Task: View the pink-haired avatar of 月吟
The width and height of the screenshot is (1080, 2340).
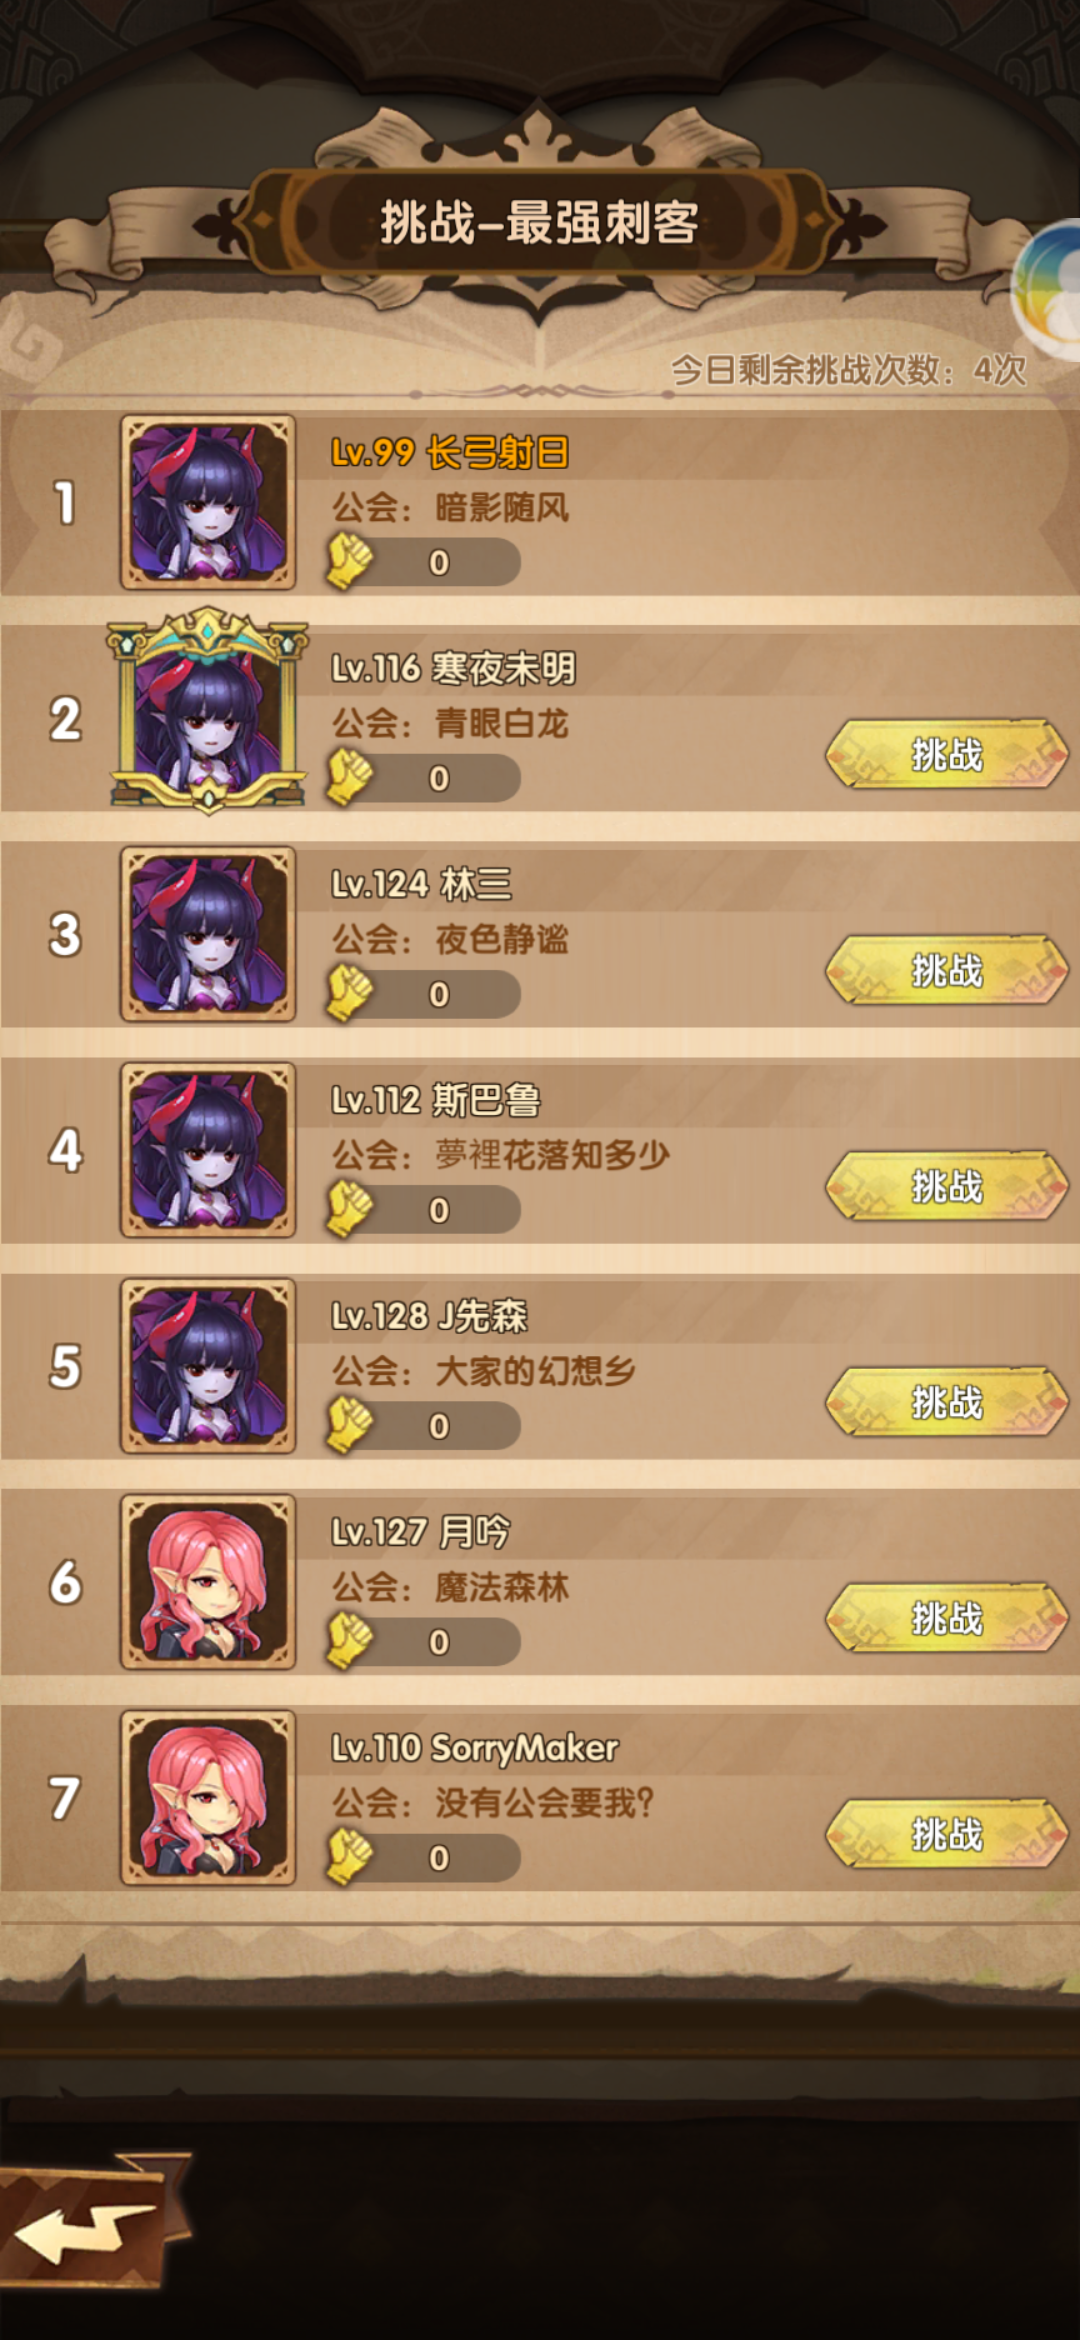Action: point(208,1582)
